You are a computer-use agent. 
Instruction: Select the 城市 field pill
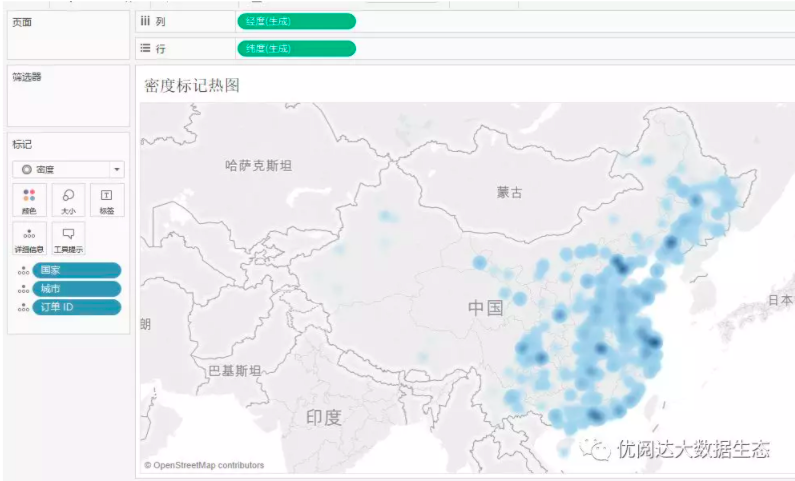click(x=77, y=289)
